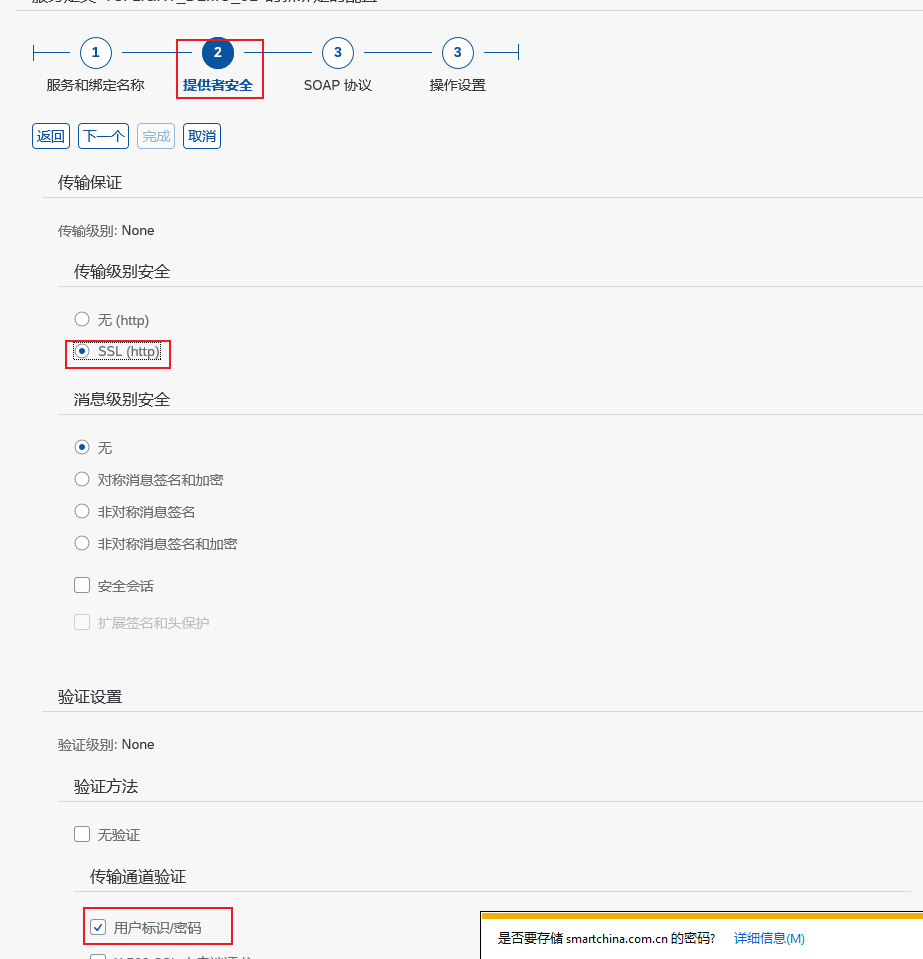Click the 传输级别安全 heading
The width and height of the screenshot is (923, 959).
[122, 272]
